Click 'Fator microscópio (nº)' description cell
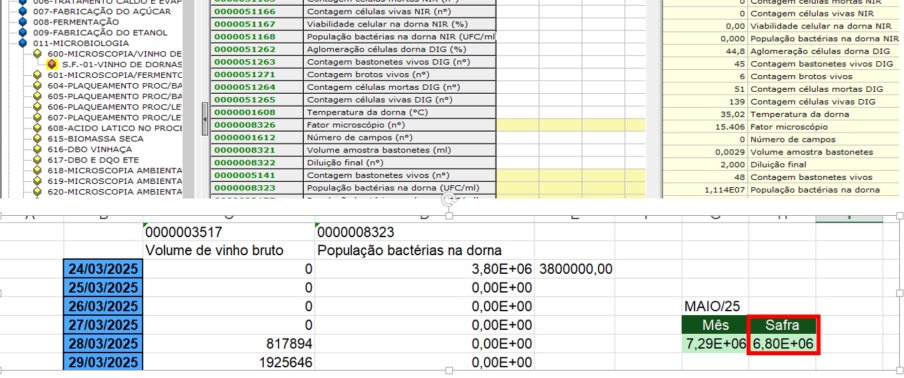The width and height of the screenshot is (904, 378). [399, 124]
